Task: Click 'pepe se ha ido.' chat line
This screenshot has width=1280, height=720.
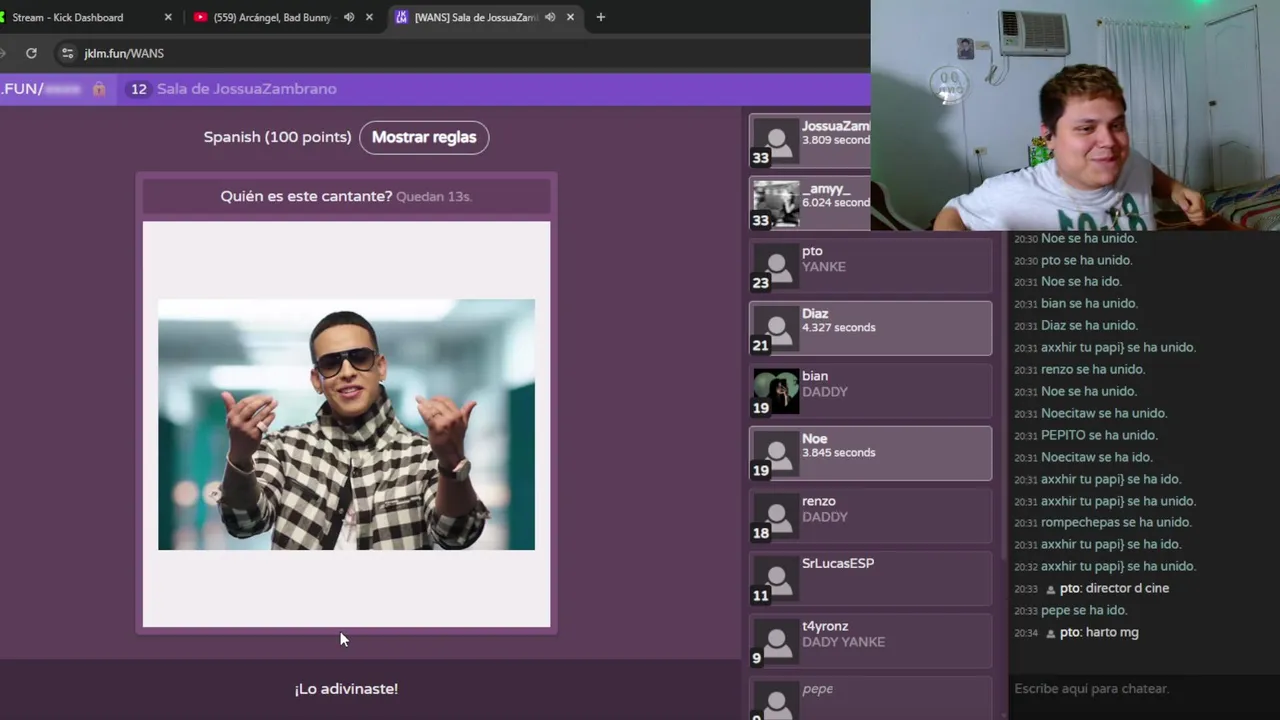Action: click(1084, 610)
